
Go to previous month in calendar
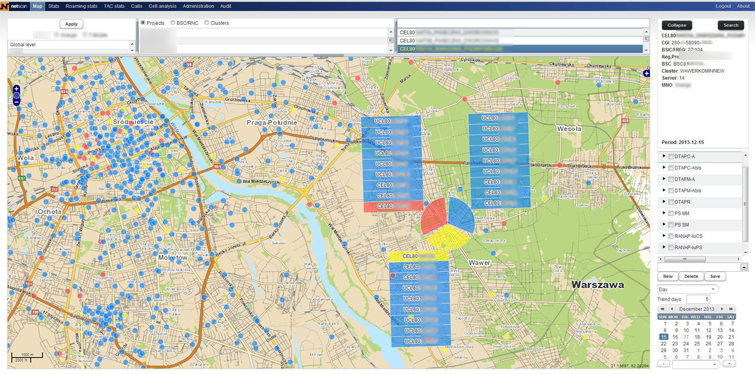(x=672, y=309)
